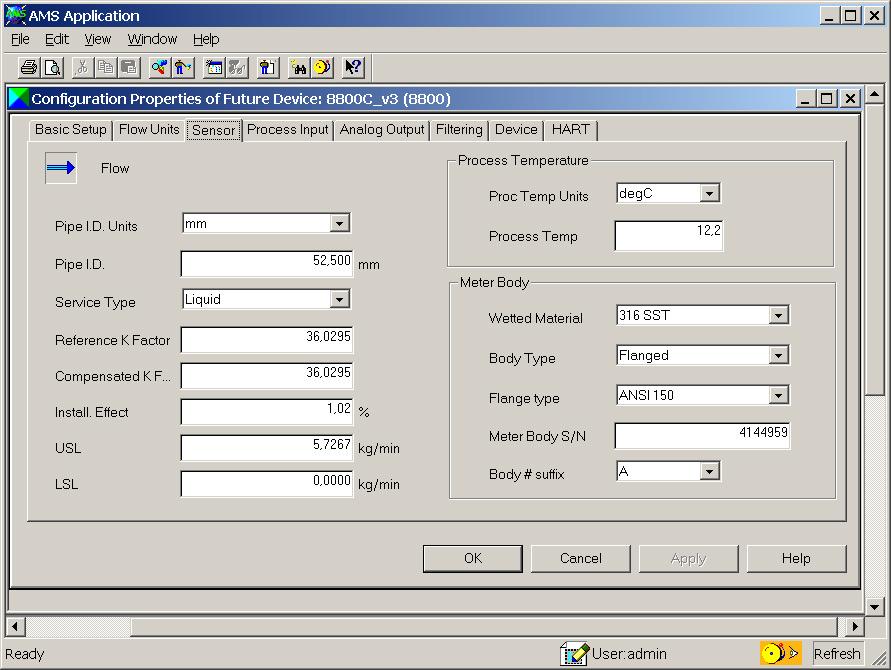Click the Refresh button in status bar
The height and width of the screenshot is (670, 891).
pos(836,654)
